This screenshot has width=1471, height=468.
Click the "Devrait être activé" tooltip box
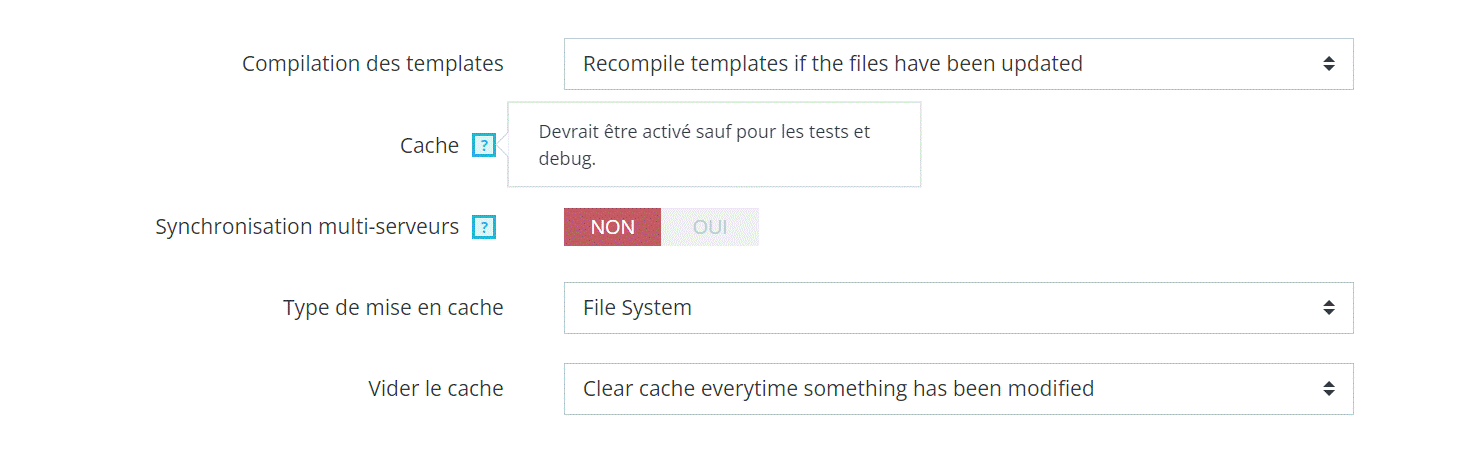tap(714, 145)
